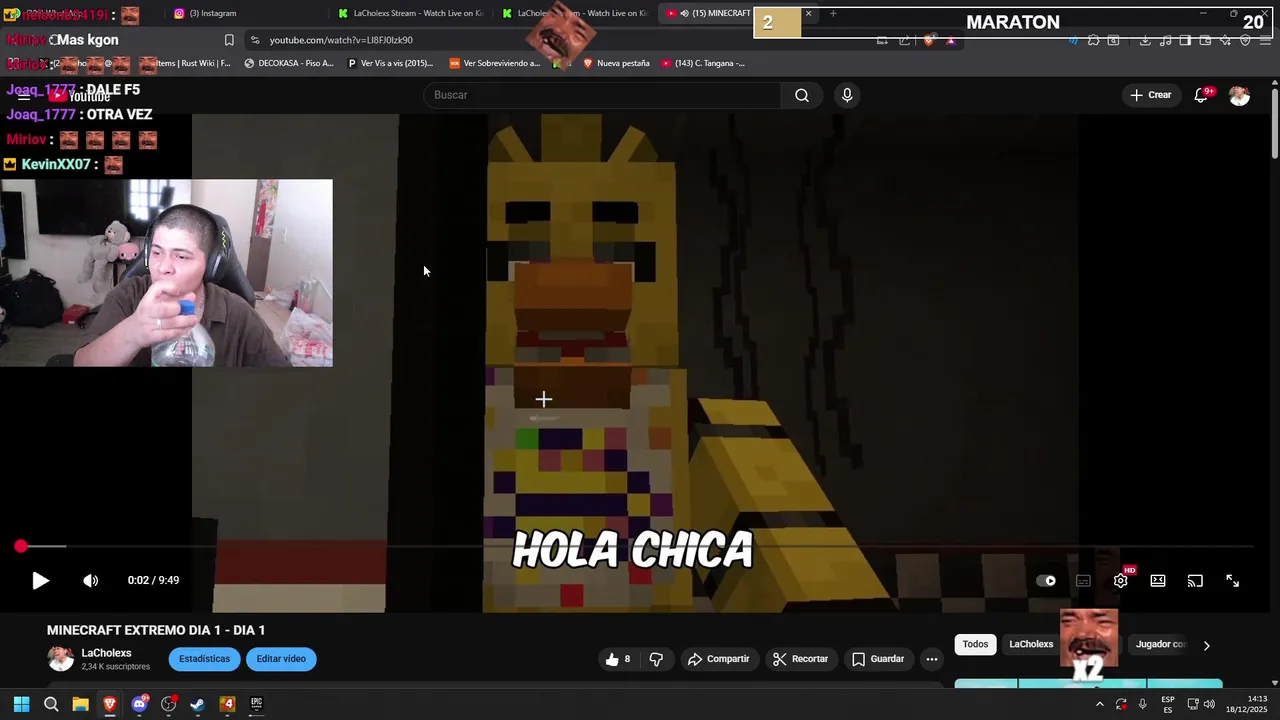Select the 'Todos' filter chip
The height and width of the screenshot is (720, 1280).
pyautogui.click(x=975, y=644)
